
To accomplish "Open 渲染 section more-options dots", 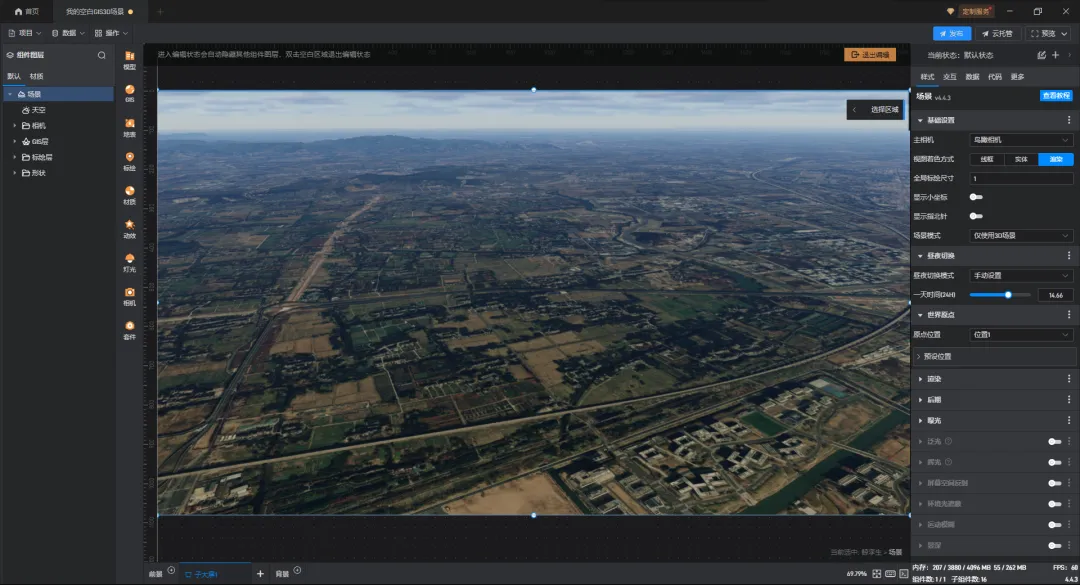I will [1069, 379].
